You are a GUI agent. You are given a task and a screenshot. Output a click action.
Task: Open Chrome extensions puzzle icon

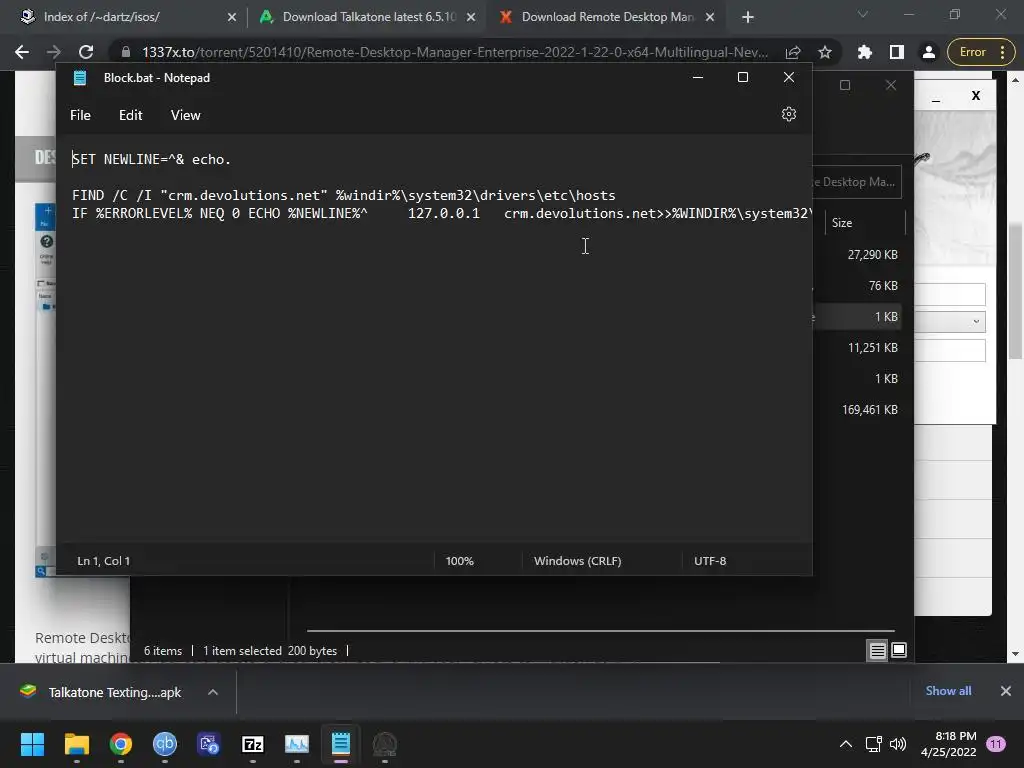tap(865, 52)
